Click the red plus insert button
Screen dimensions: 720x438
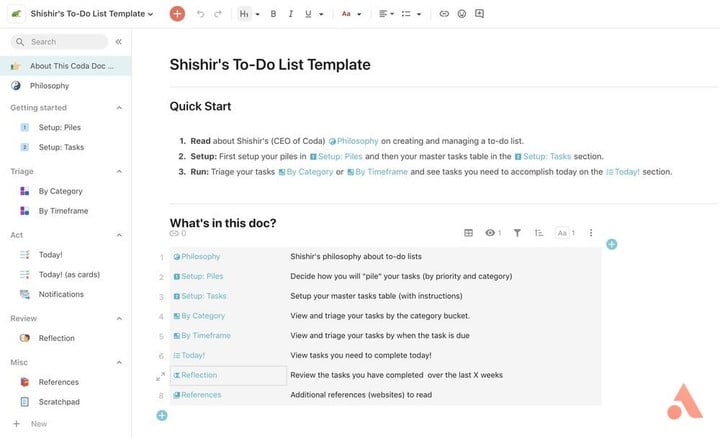coord(177,14)
